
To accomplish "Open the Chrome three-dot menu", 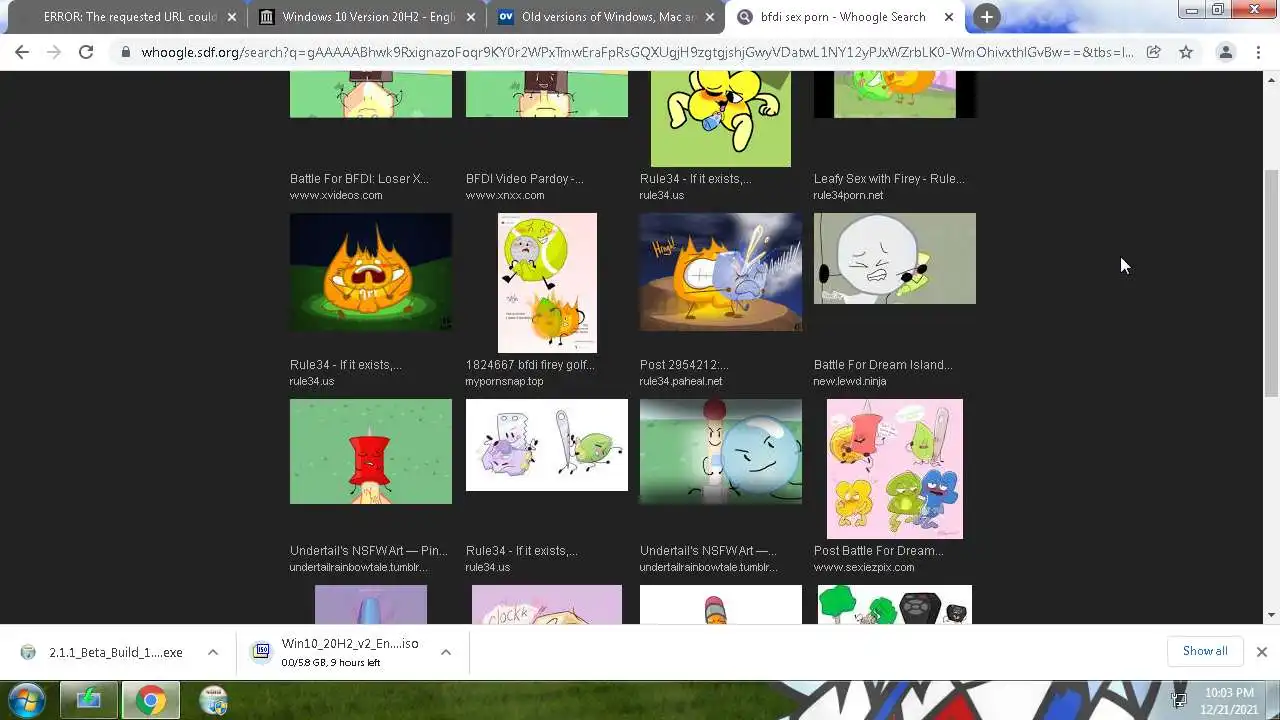I will tap(1260, 52).
